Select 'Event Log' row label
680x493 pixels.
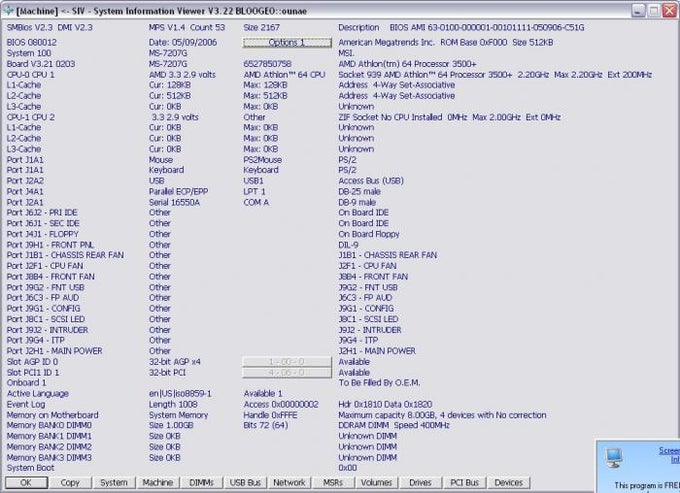26,404
